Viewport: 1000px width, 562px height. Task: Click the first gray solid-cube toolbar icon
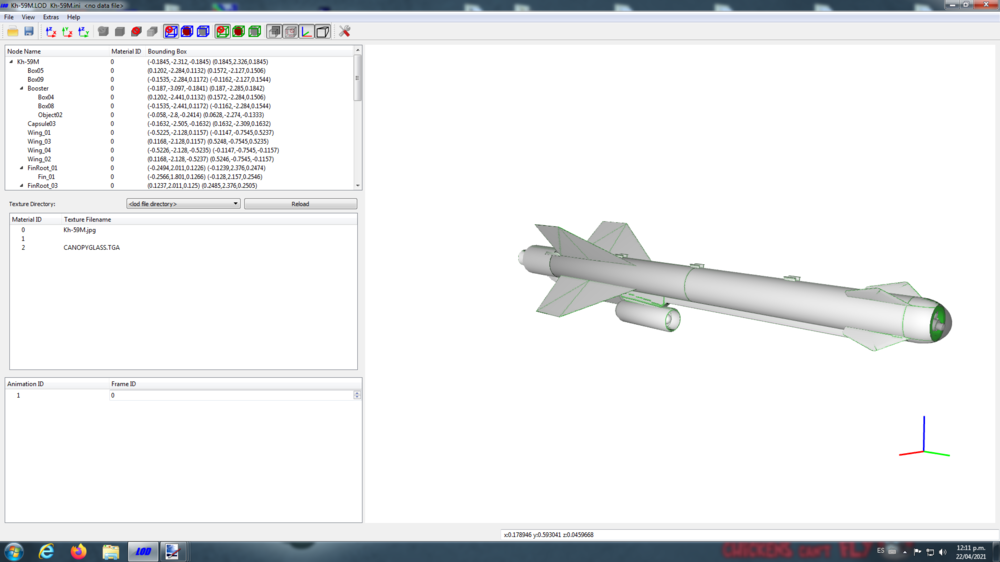pos(103,31)
